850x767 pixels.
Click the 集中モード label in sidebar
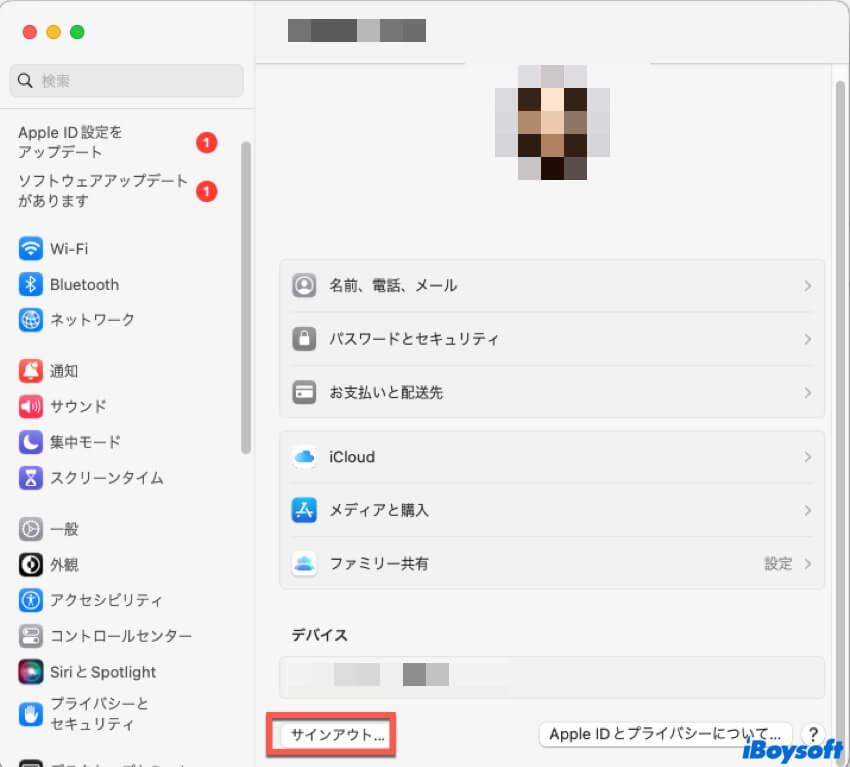point(85,442)
